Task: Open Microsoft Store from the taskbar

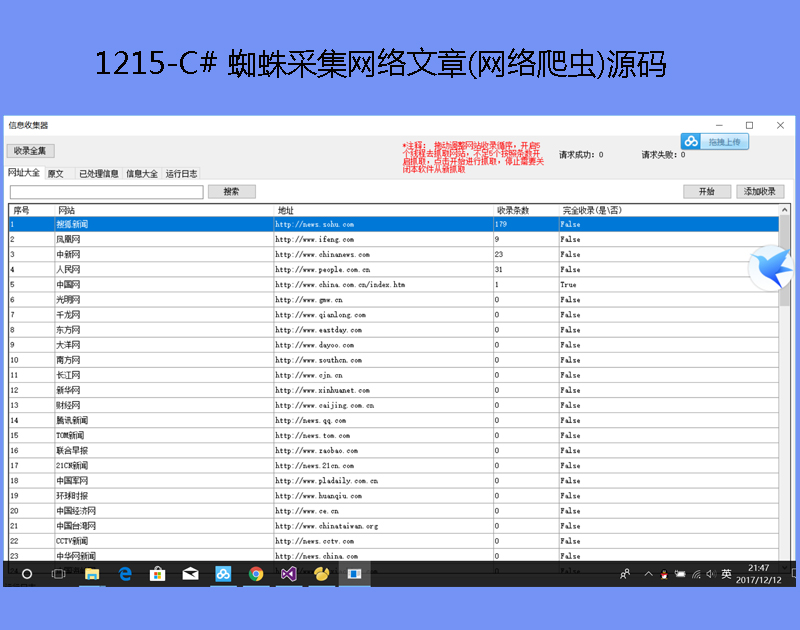Action: (x=157, y=574)
